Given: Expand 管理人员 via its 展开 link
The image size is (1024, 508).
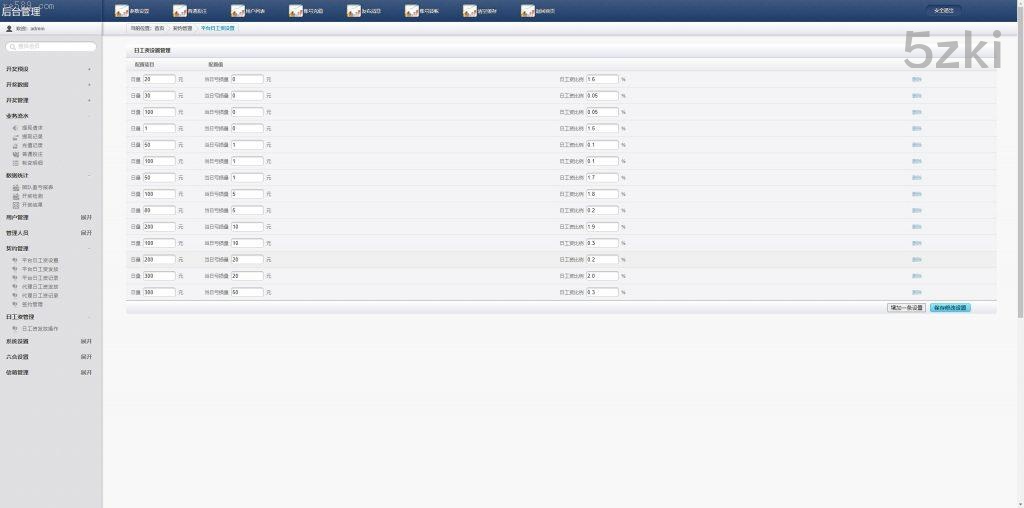Looking at the screenshot, I should [86, 232].
